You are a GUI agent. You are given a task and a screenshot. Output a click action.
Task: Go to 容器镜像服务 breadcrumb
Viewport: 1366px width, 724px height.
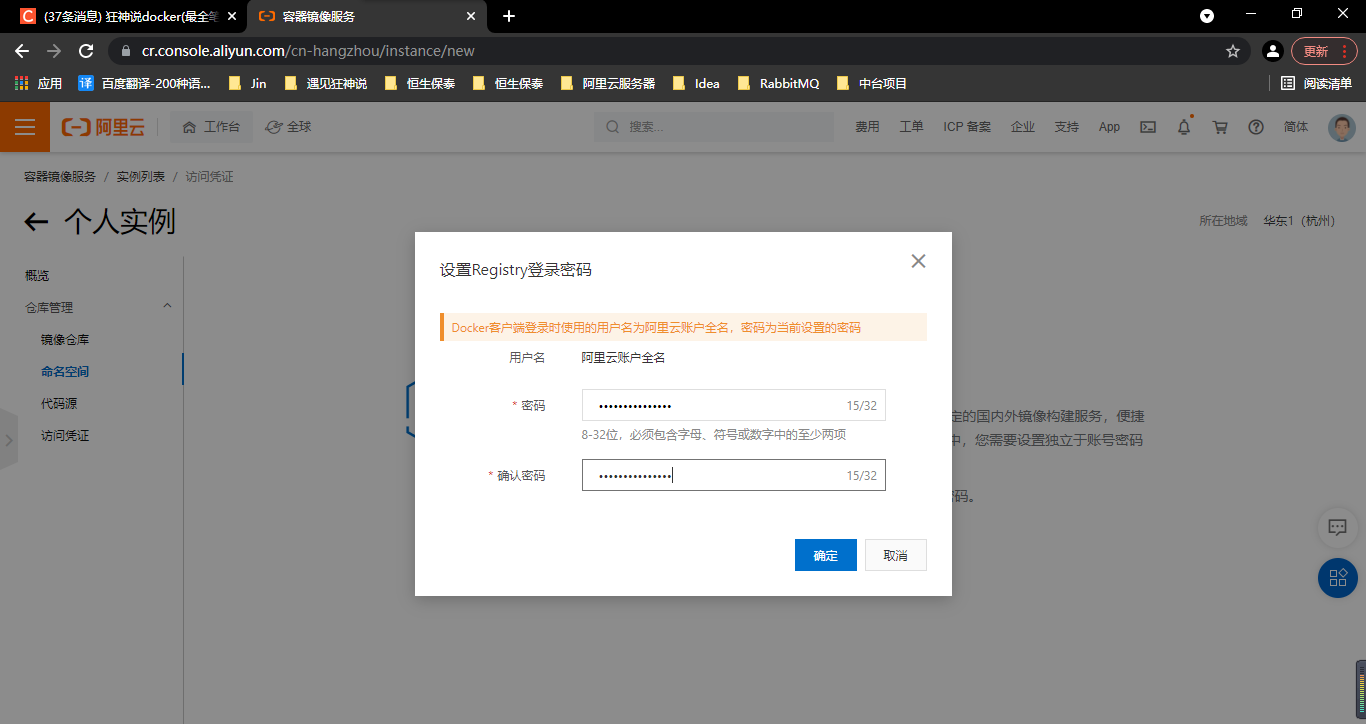point(60,176)
